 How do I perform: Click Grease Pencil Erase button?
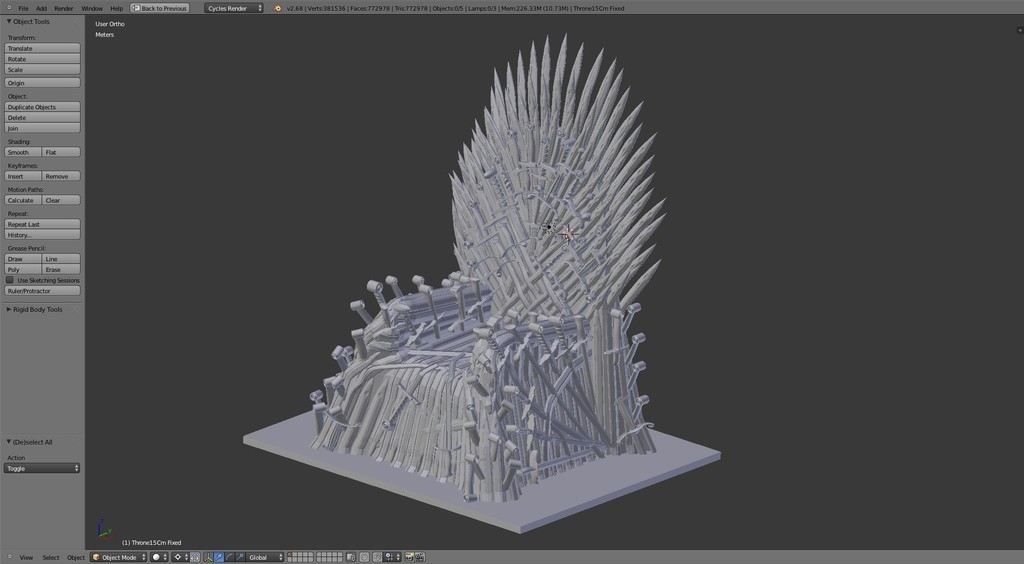(61, 269)
